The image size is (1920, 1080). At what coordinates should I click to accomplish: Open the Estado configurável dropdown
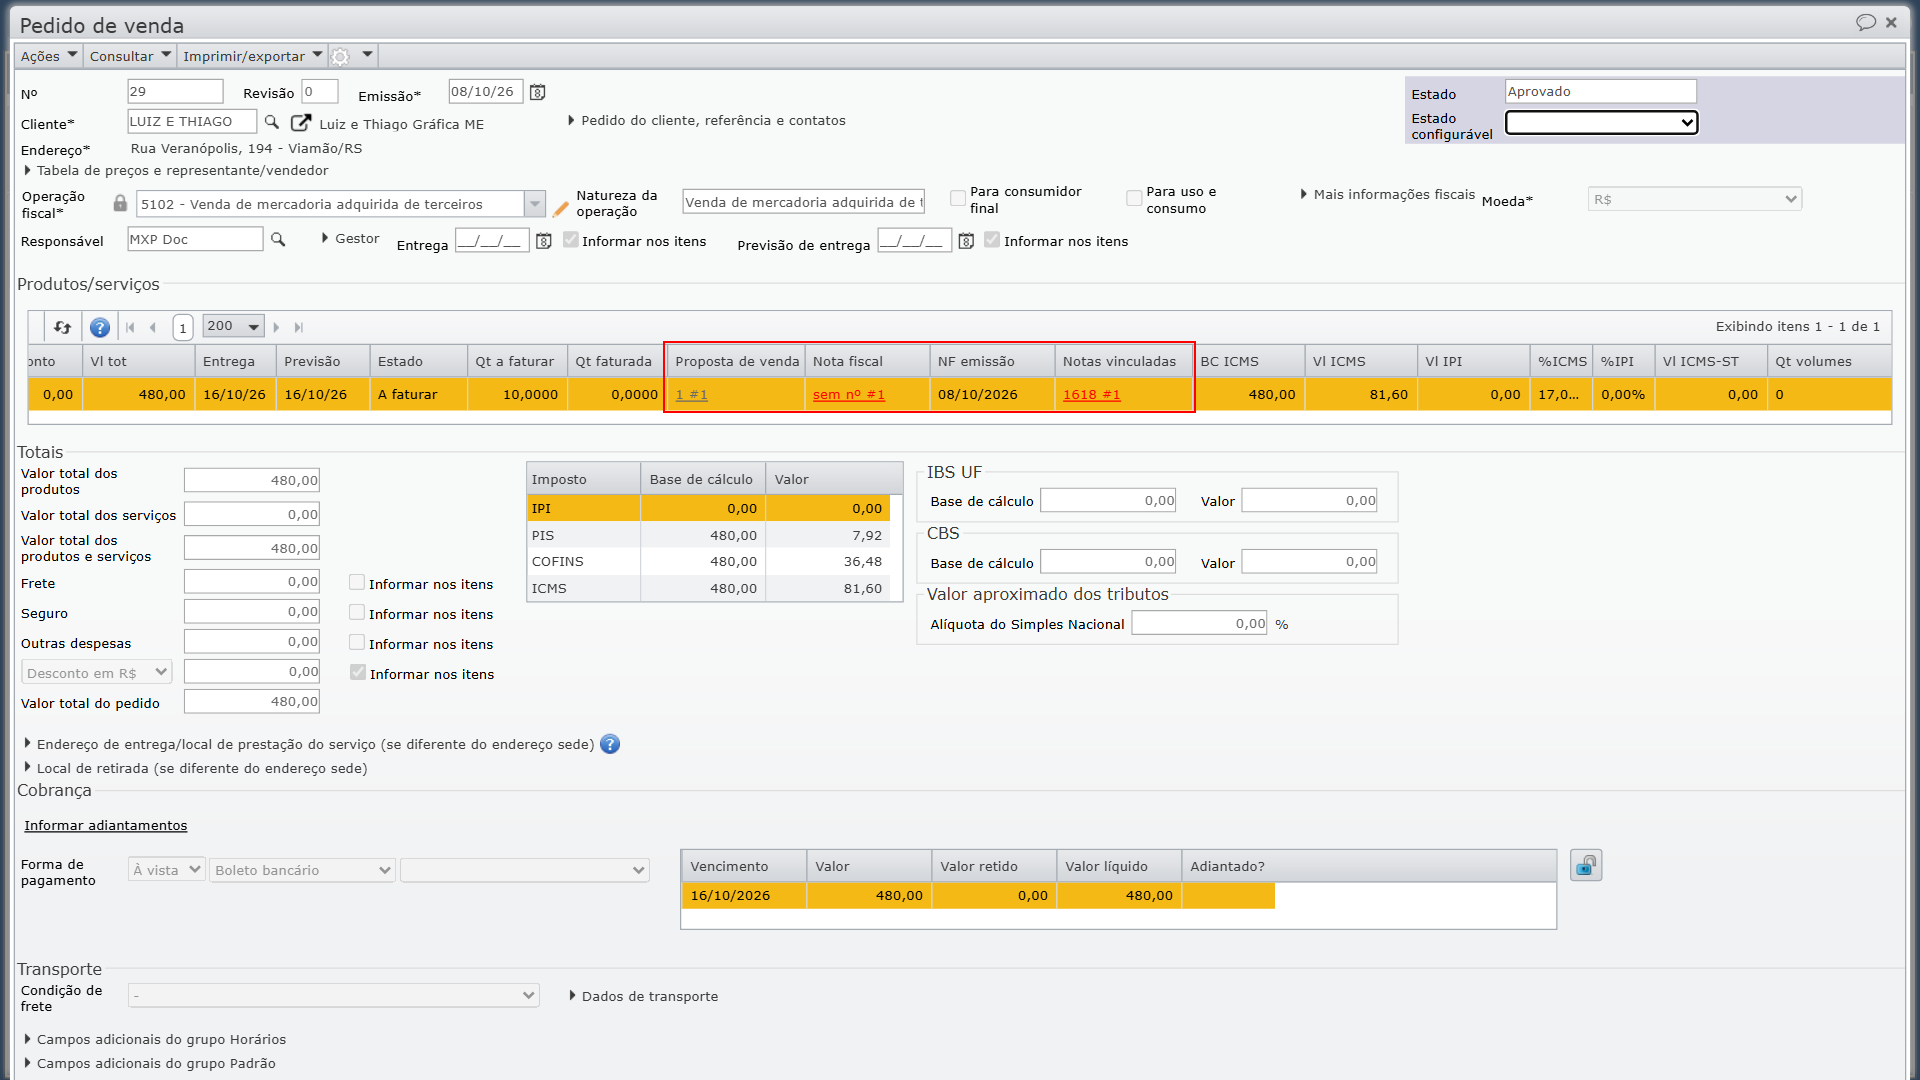coord(1601,123)
